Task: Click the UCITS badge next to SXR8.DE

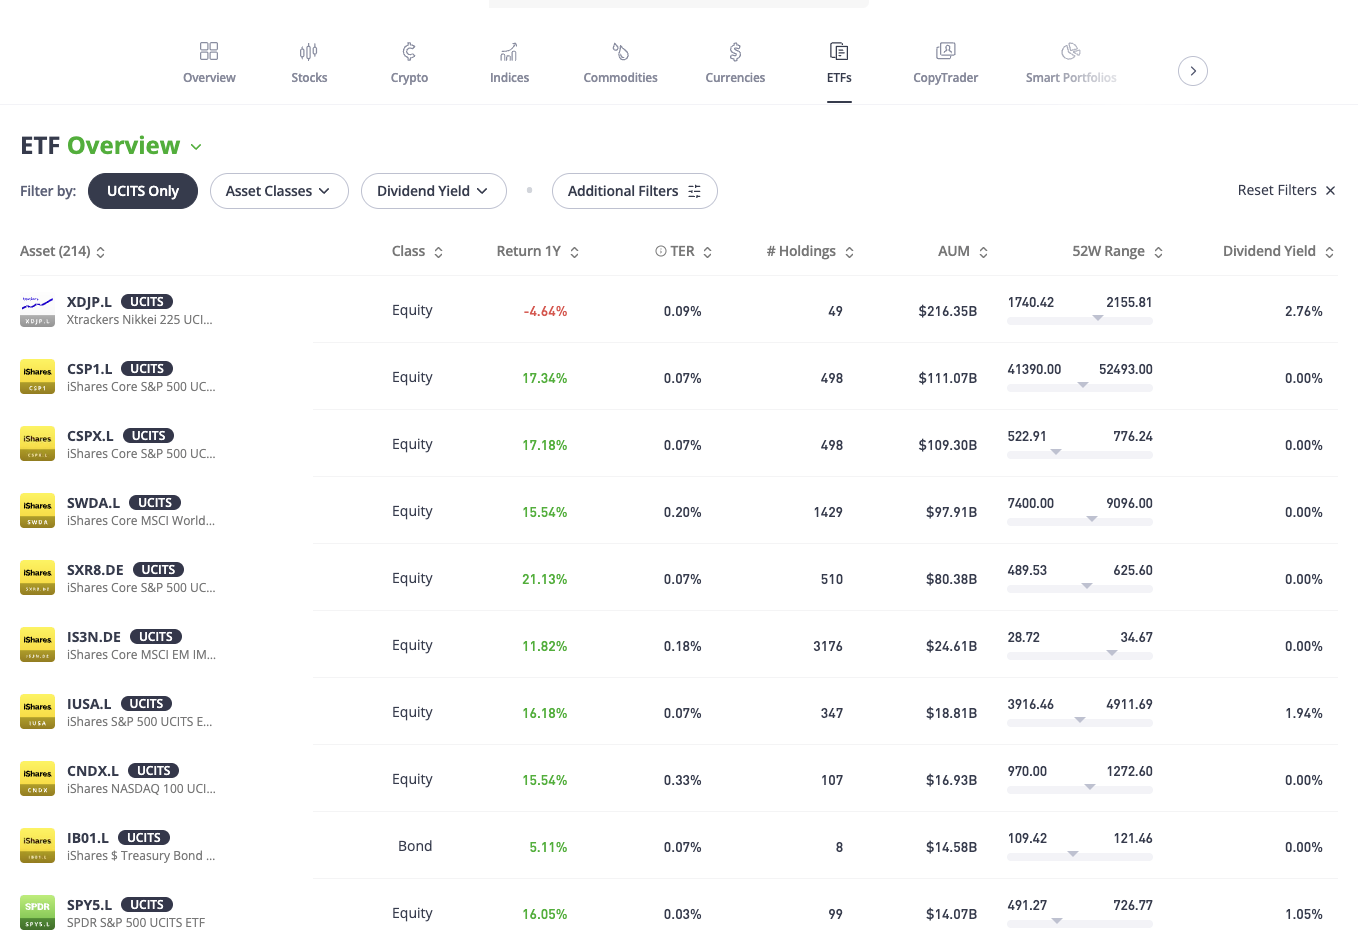Action: pyautogui.click(x=158, y=570)
